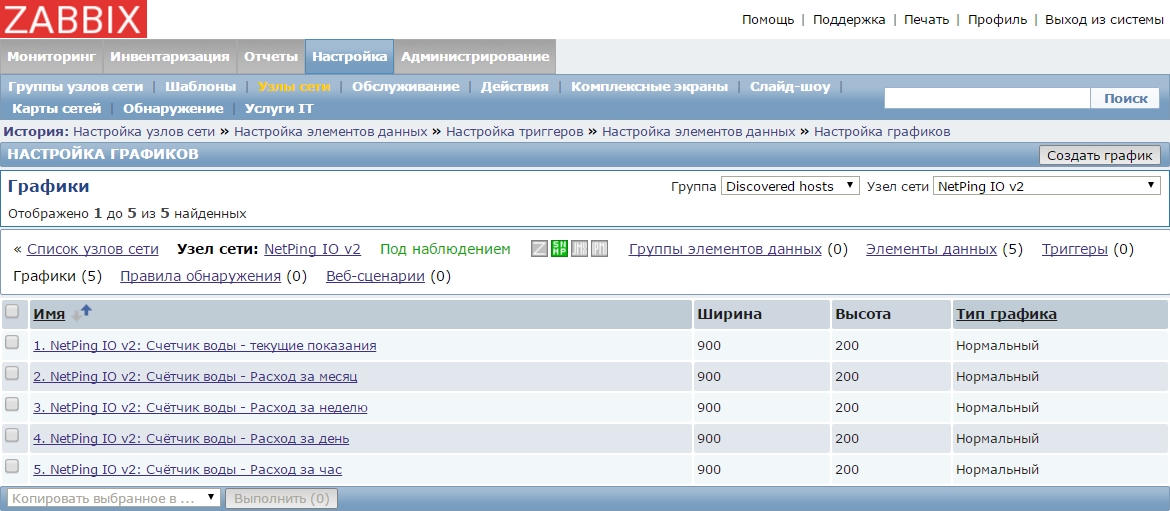Open the Элементы данных link
The height and width of the screenshot is (511, 1170).
click(x=931, y=249)
